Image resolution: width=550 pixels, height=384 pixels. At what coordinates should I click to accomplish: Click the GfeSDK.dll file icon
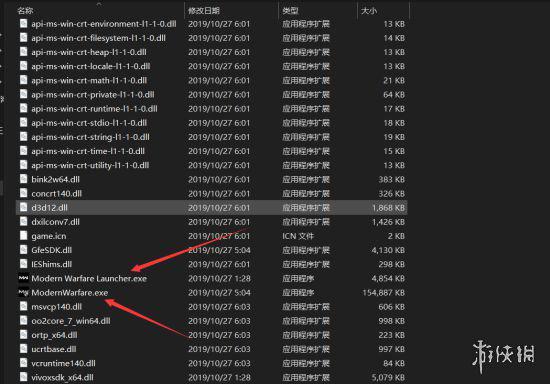pos(24,250)
